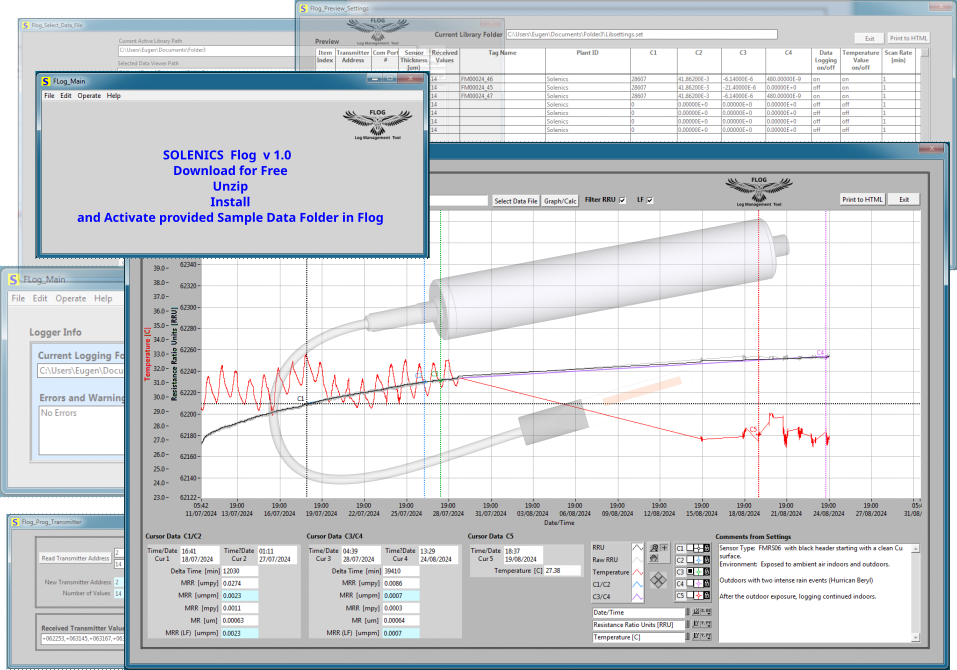Toggle the lock icon for cursor C5

pos(707,596)
